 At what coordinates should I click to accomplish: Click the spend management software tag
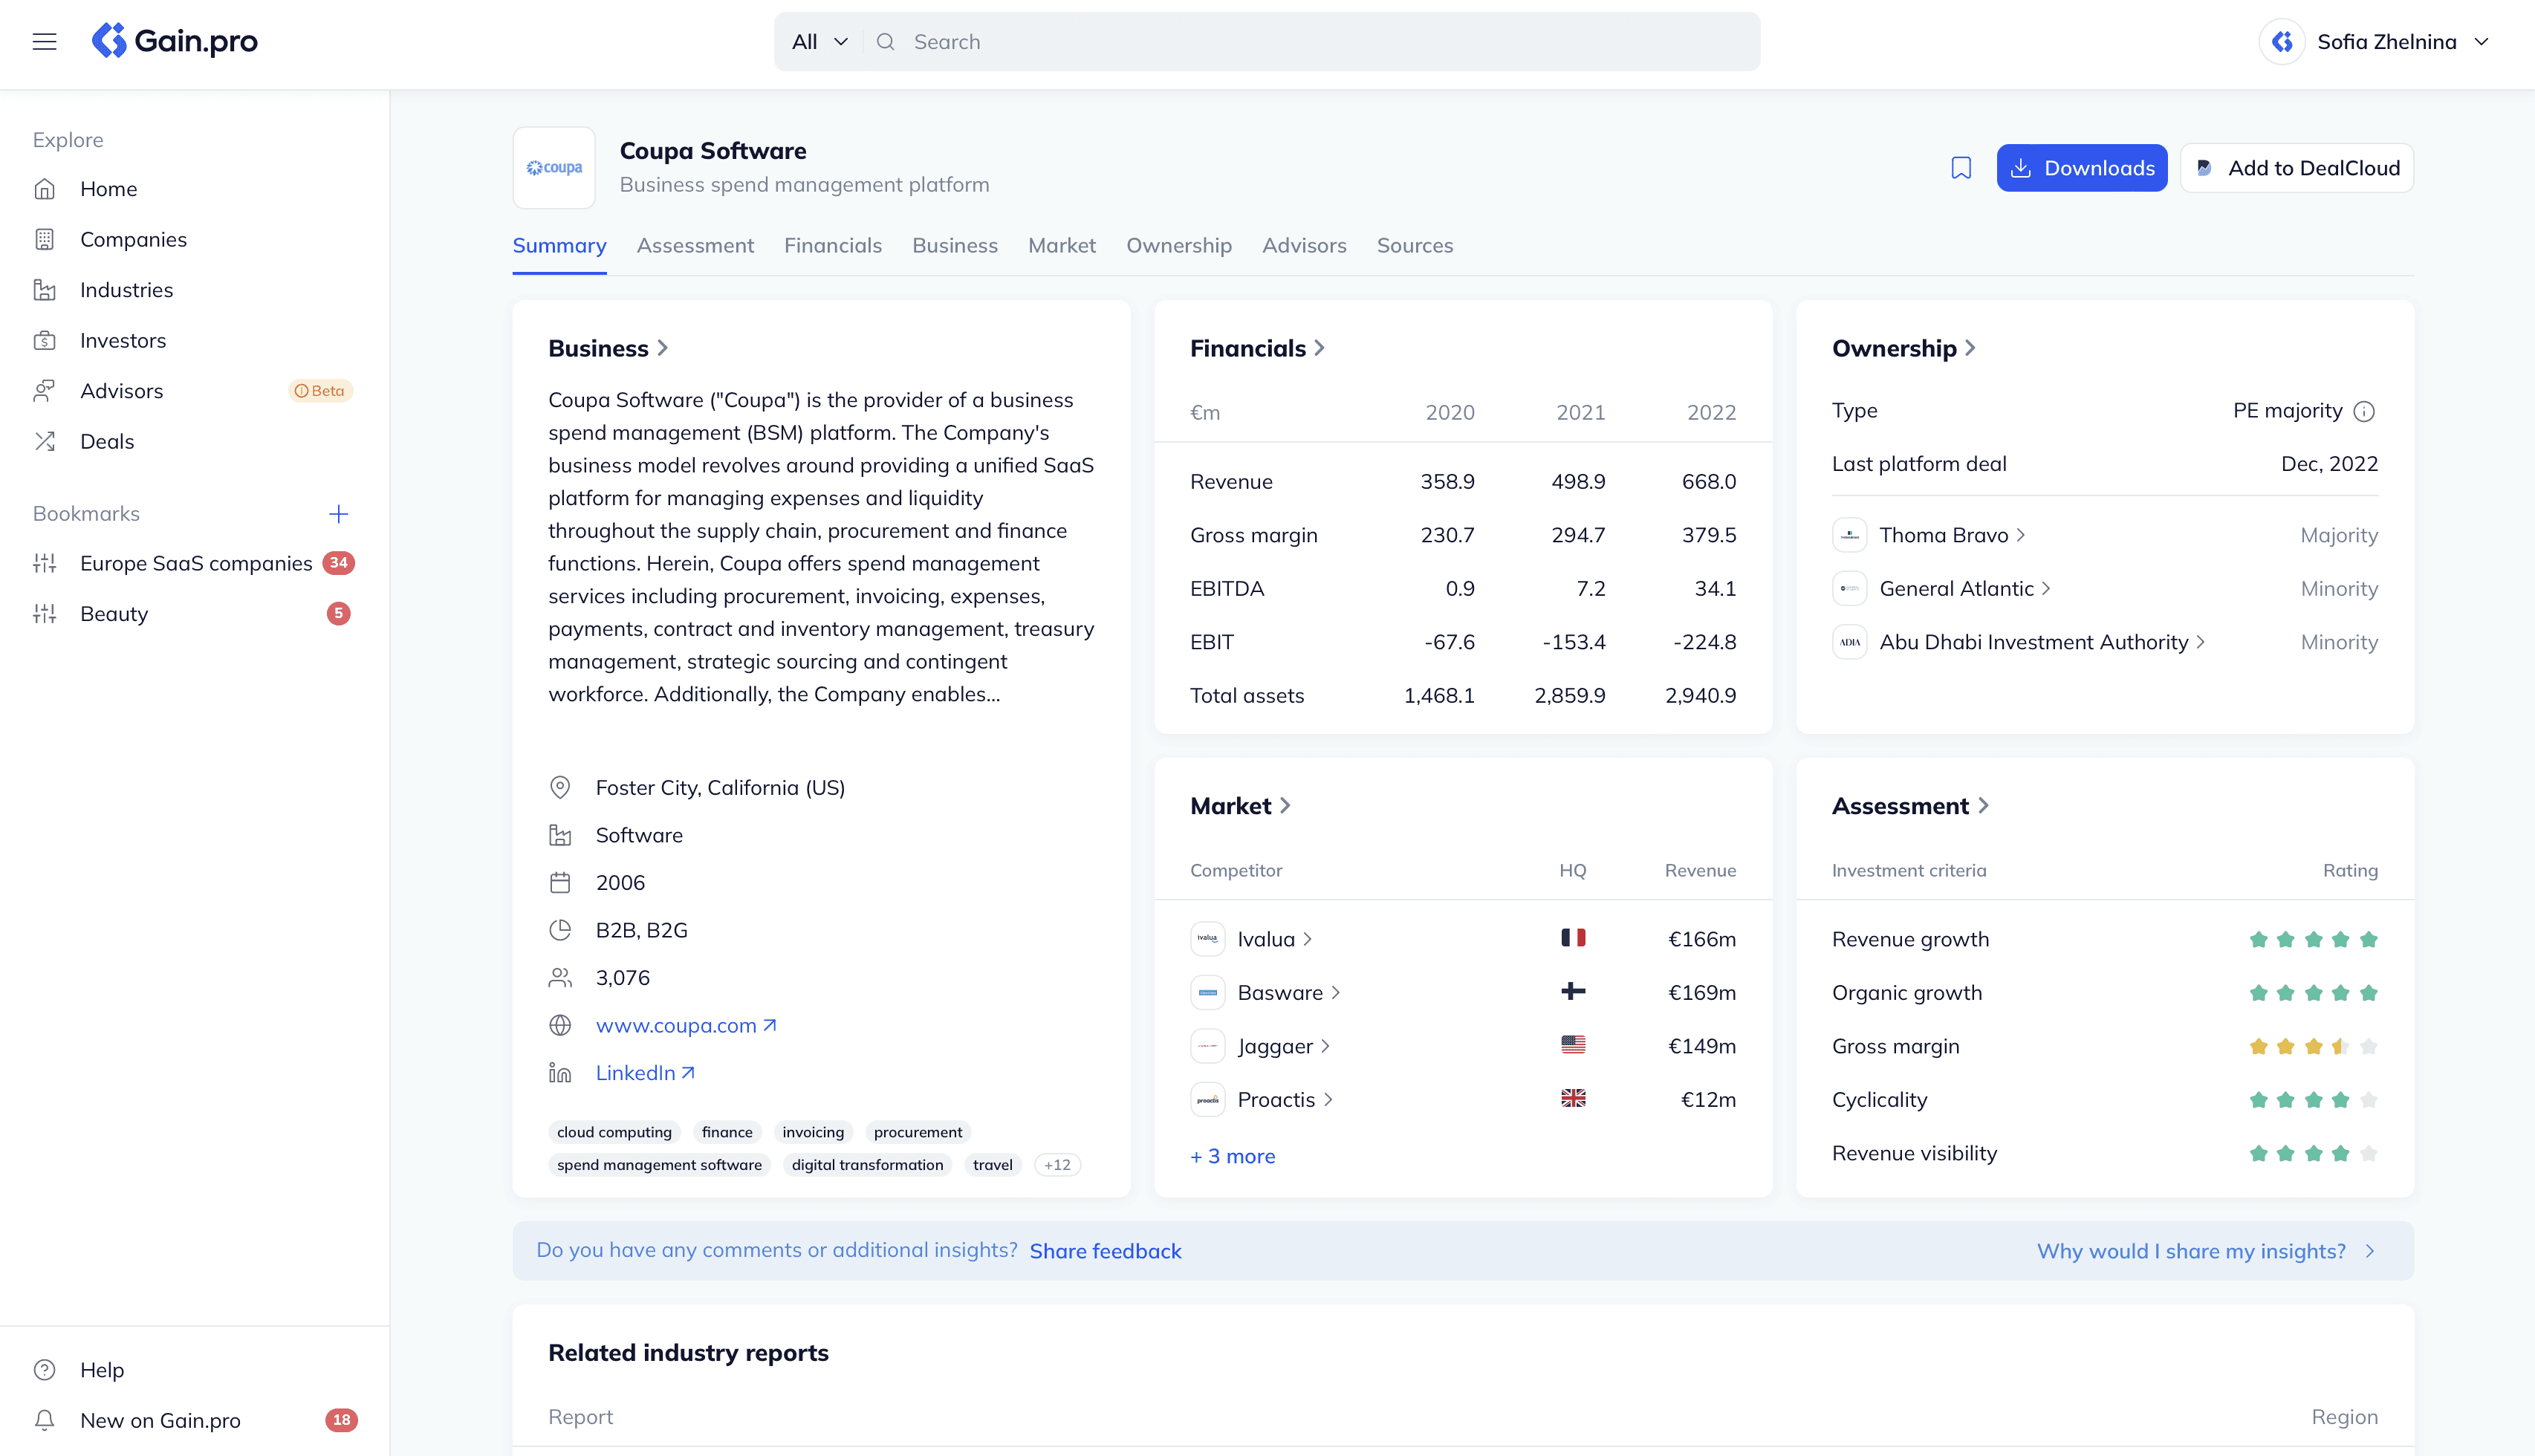click(x=659, y=1165)
